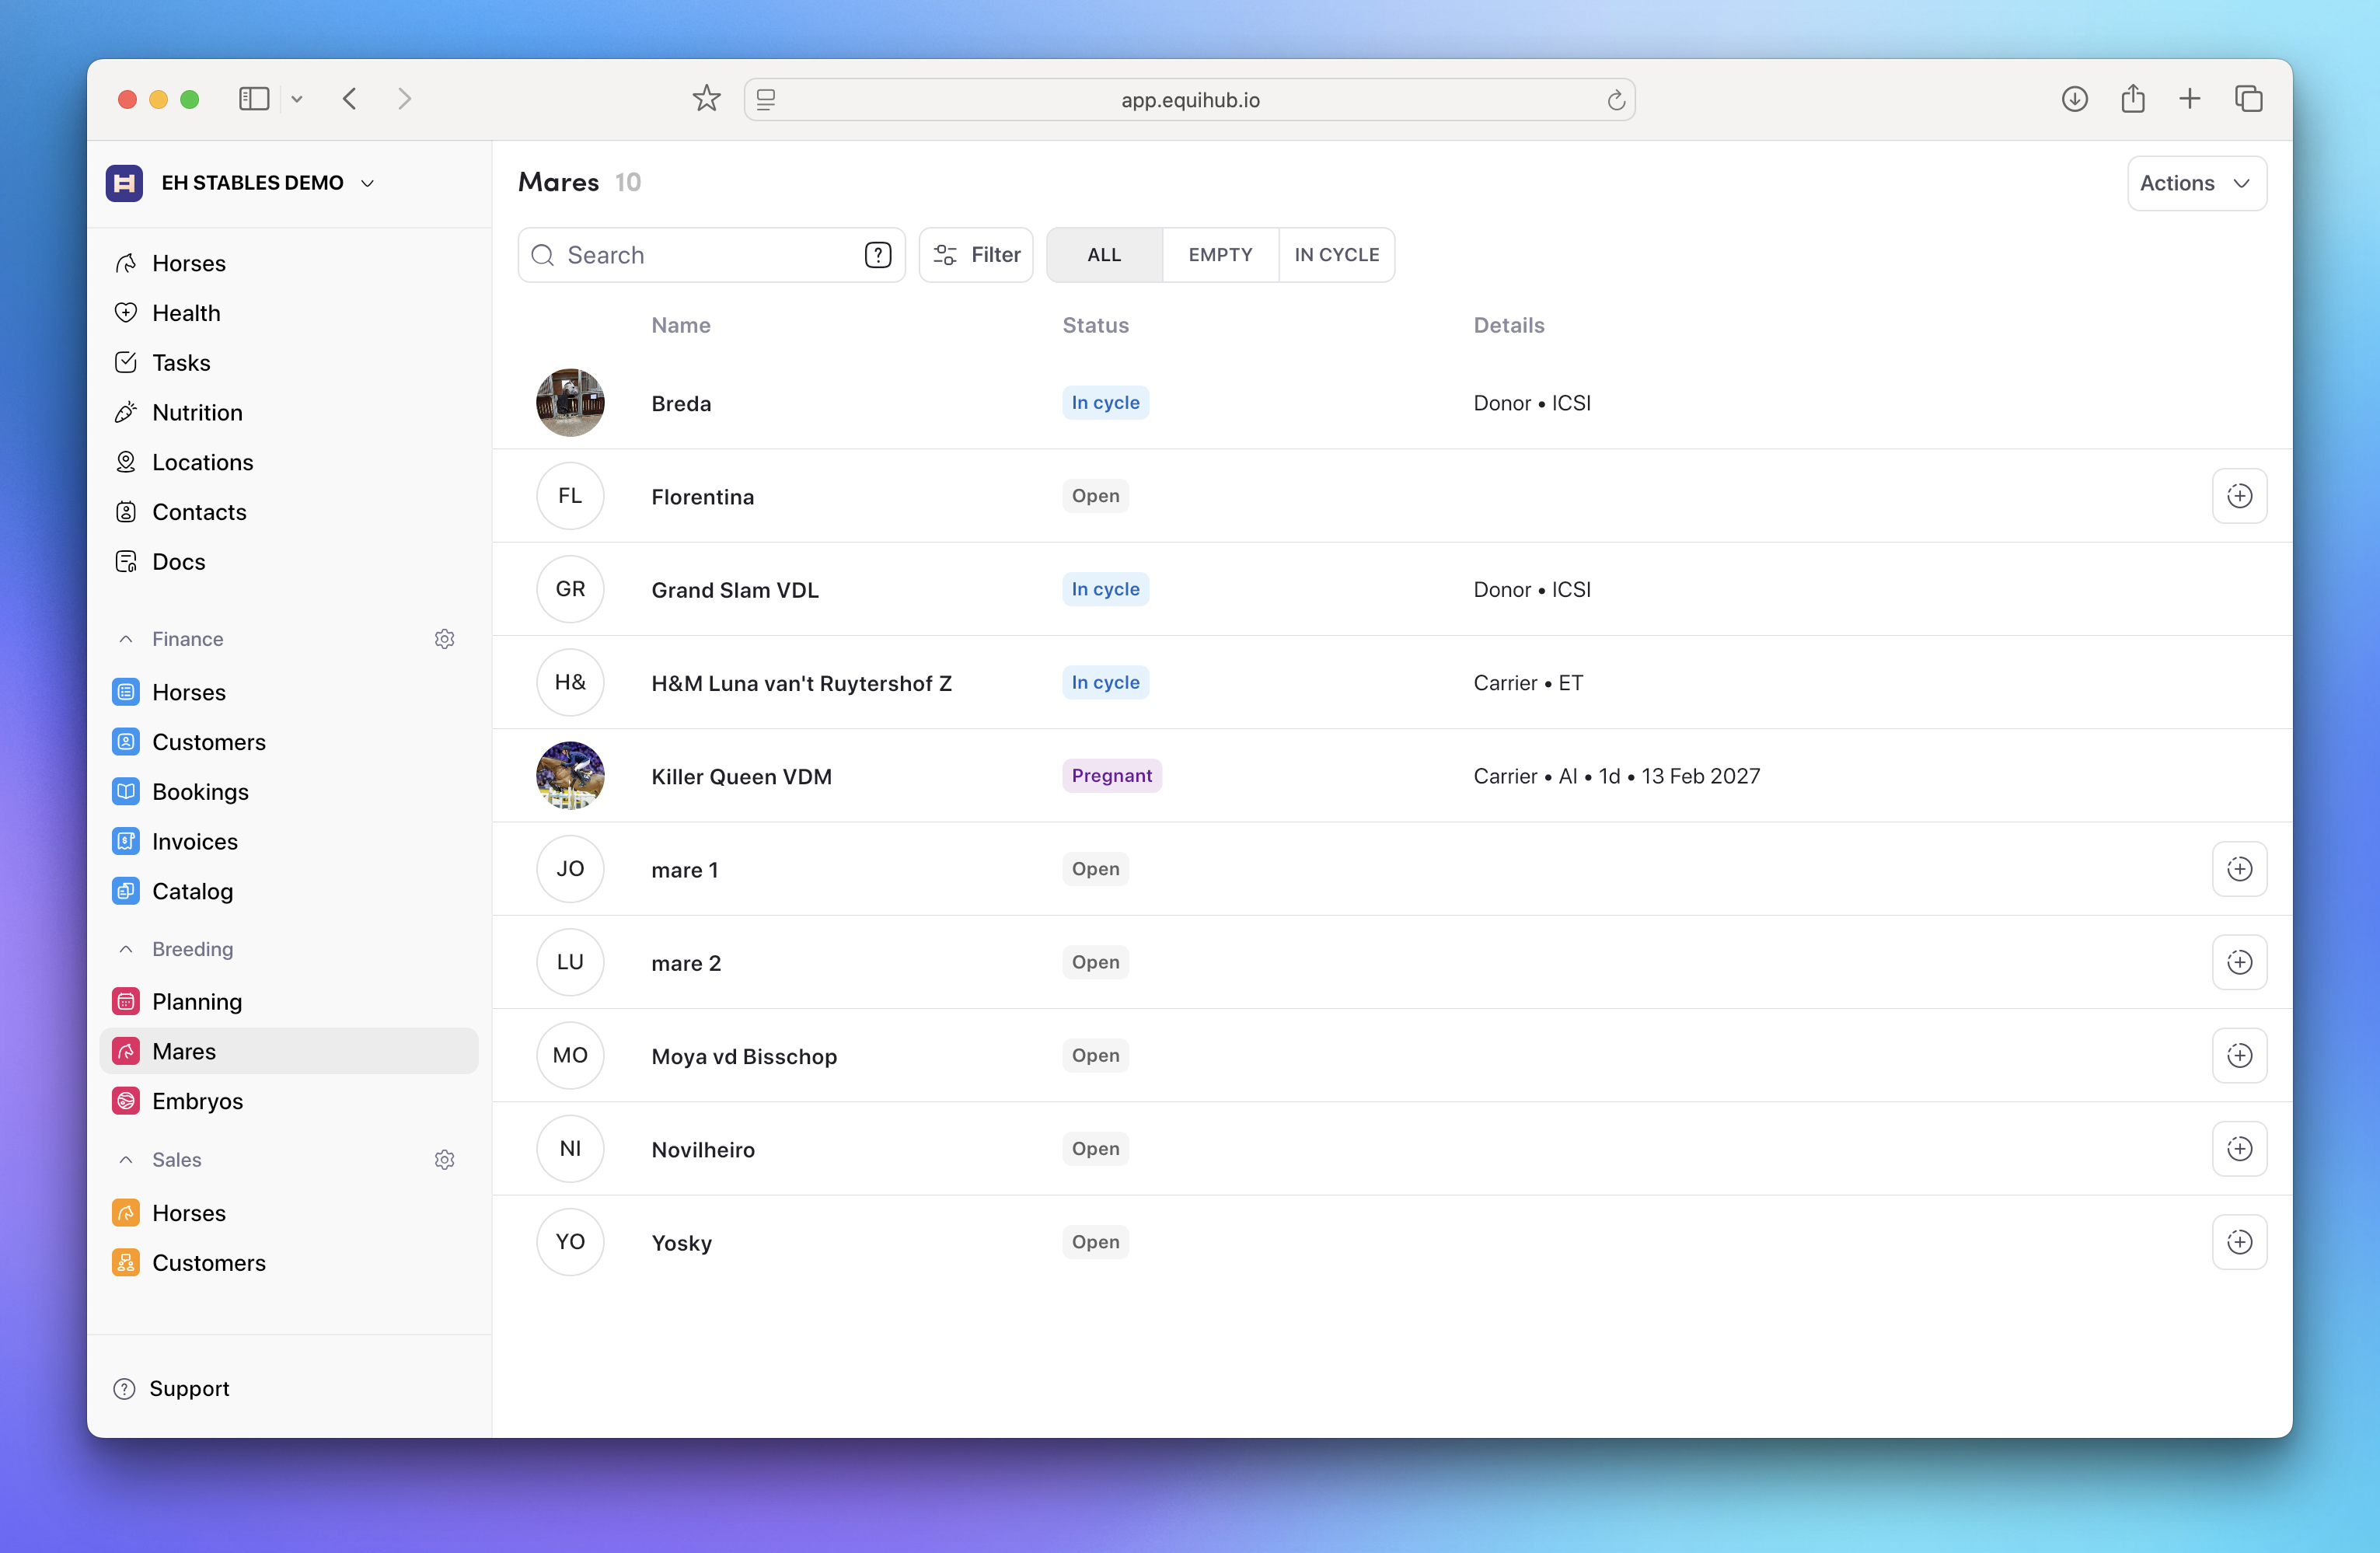Open the Filter button
The image size is (2380, 1553).
tap(975, 255)
